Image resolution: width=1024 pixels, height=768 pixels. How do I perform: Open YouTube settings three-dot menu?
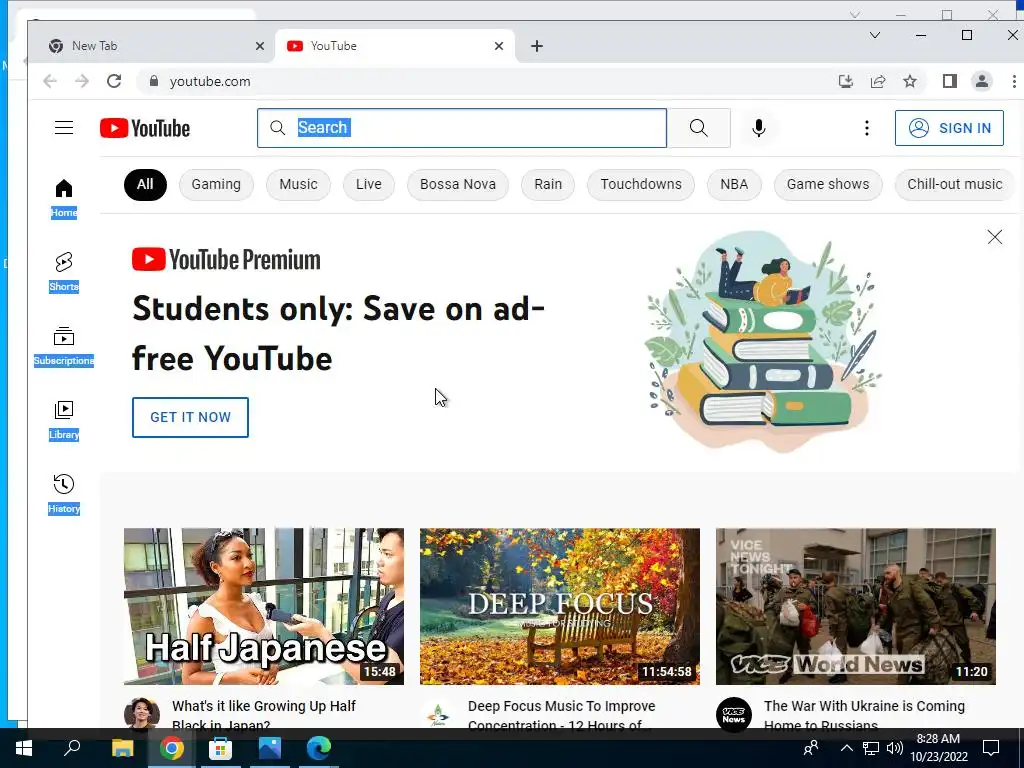(867, 128)
